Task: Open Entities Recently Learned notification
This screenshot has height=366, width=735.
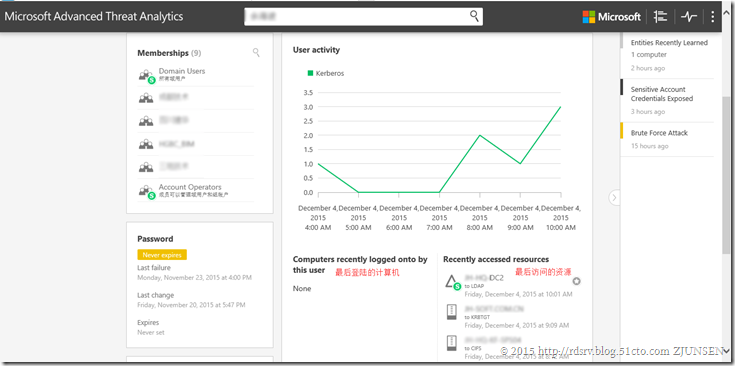Action: [x=669, y=43]
